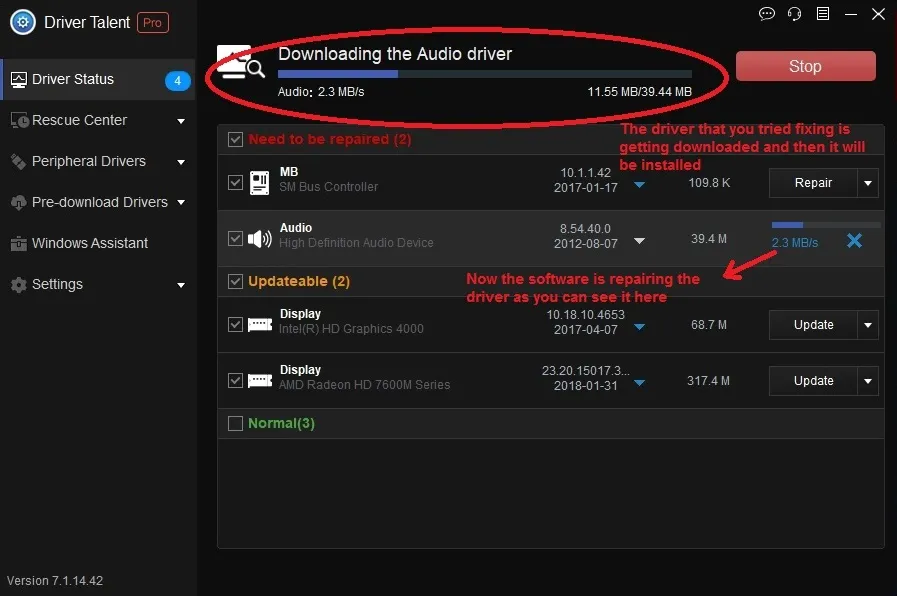The image size is (897, 596).
Task: Click the overall Audio download progress bar
Action: tap(485, 74)
